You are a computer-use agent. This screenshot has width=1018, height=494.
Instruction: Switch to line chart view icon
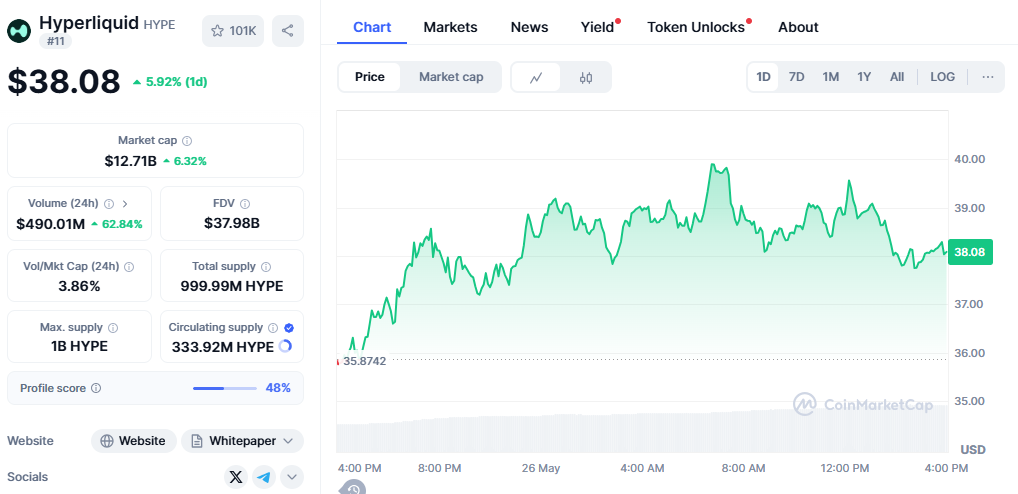(536, 77)
